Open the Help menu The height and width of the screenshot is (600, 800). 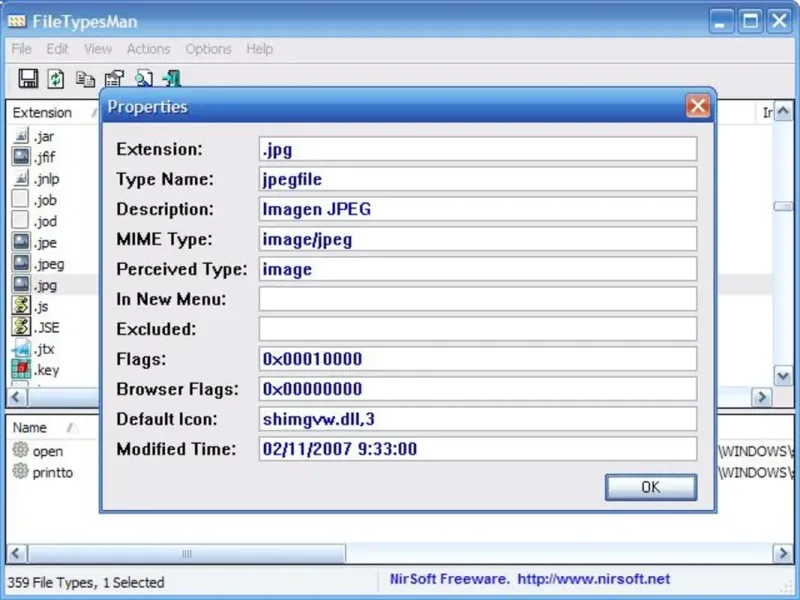(x=259, y=49)
